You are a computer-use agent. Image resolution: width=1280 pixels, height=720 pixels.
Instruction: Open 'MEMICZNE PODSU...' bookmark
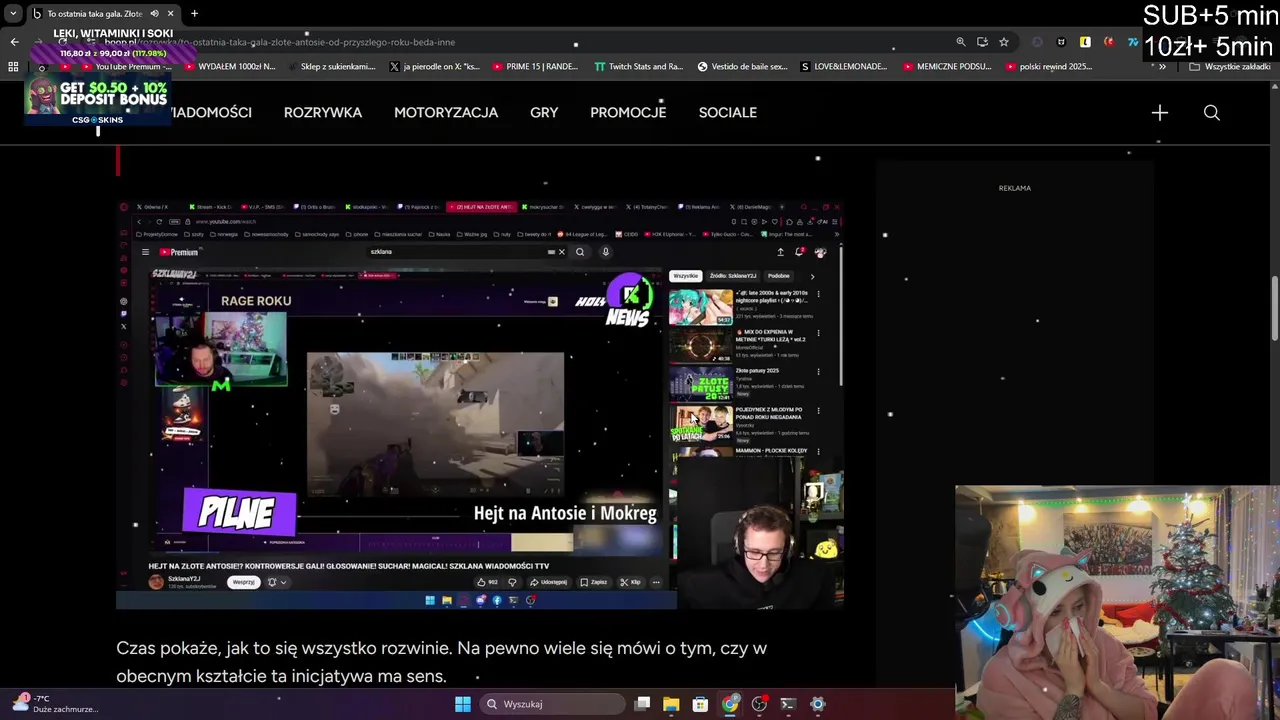947,67
